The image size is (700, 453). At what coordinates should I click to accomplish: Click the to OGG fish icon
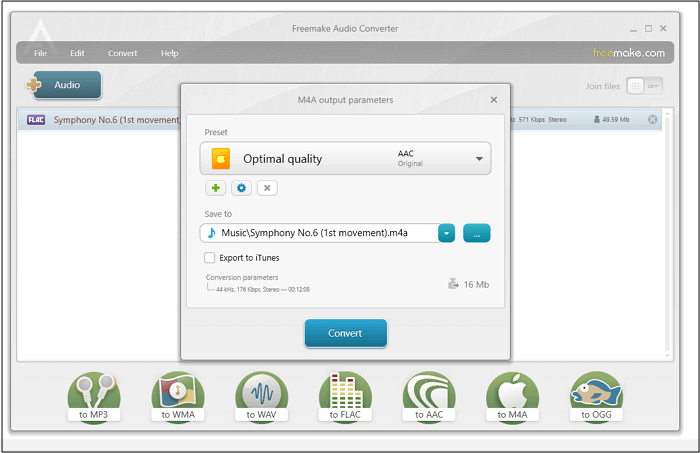tap(597, 397)
